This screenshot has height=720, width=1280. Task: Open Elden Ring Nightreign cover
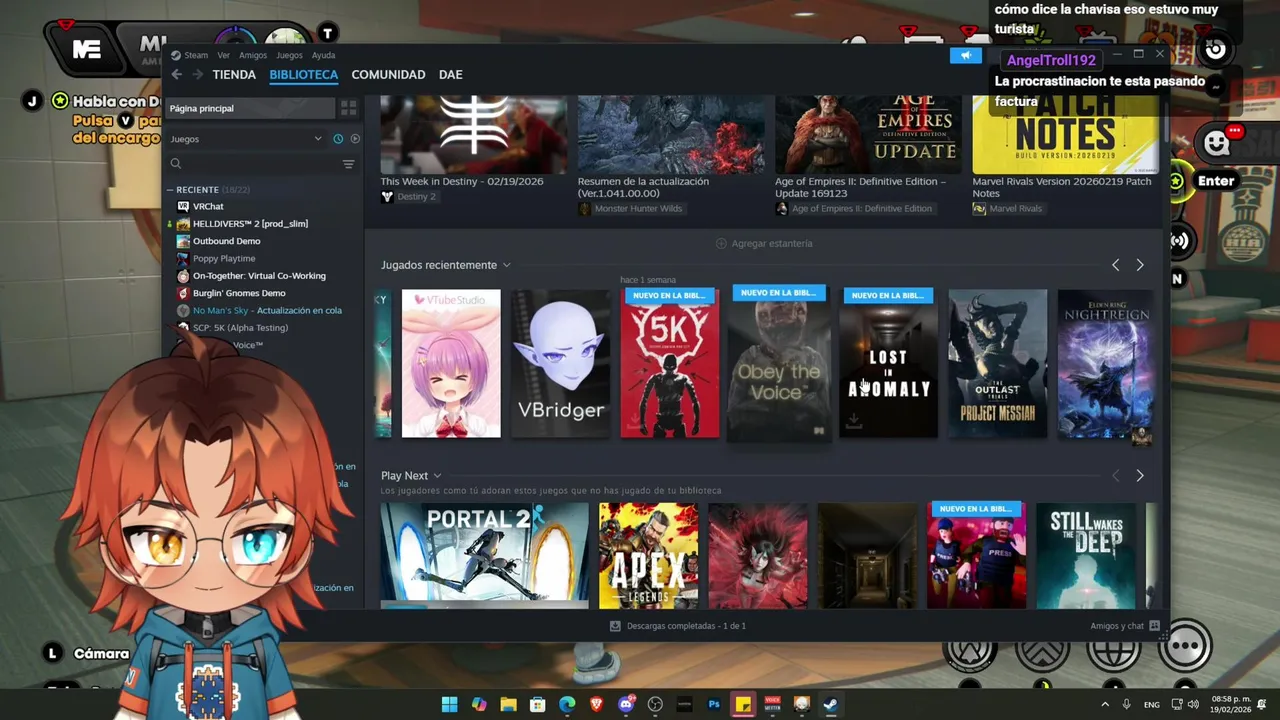pyautogui.click(x=1106, y=364)
